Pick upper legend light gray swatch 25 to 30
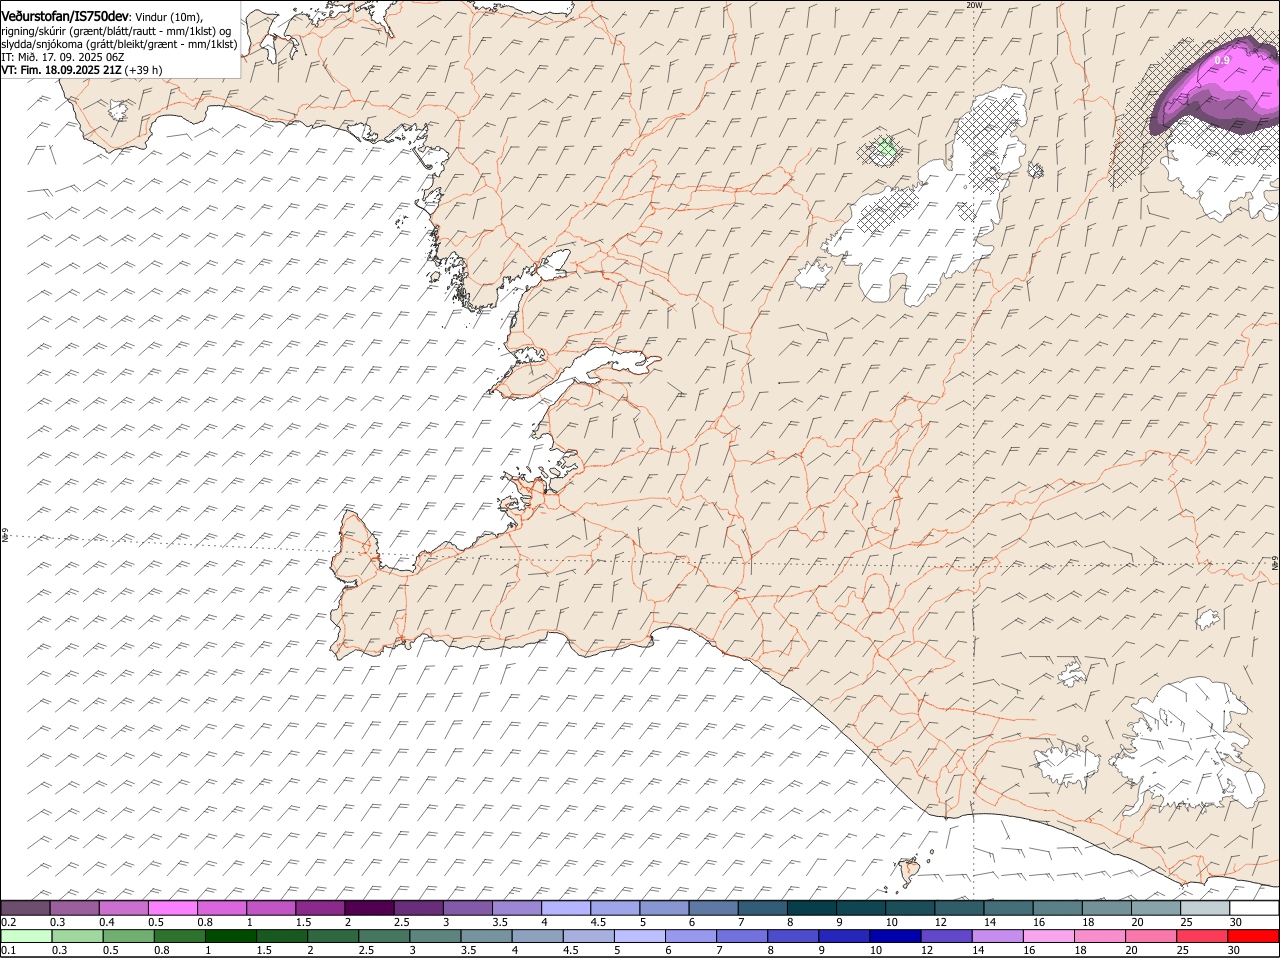1280x958 pixels. point(1205,907)
